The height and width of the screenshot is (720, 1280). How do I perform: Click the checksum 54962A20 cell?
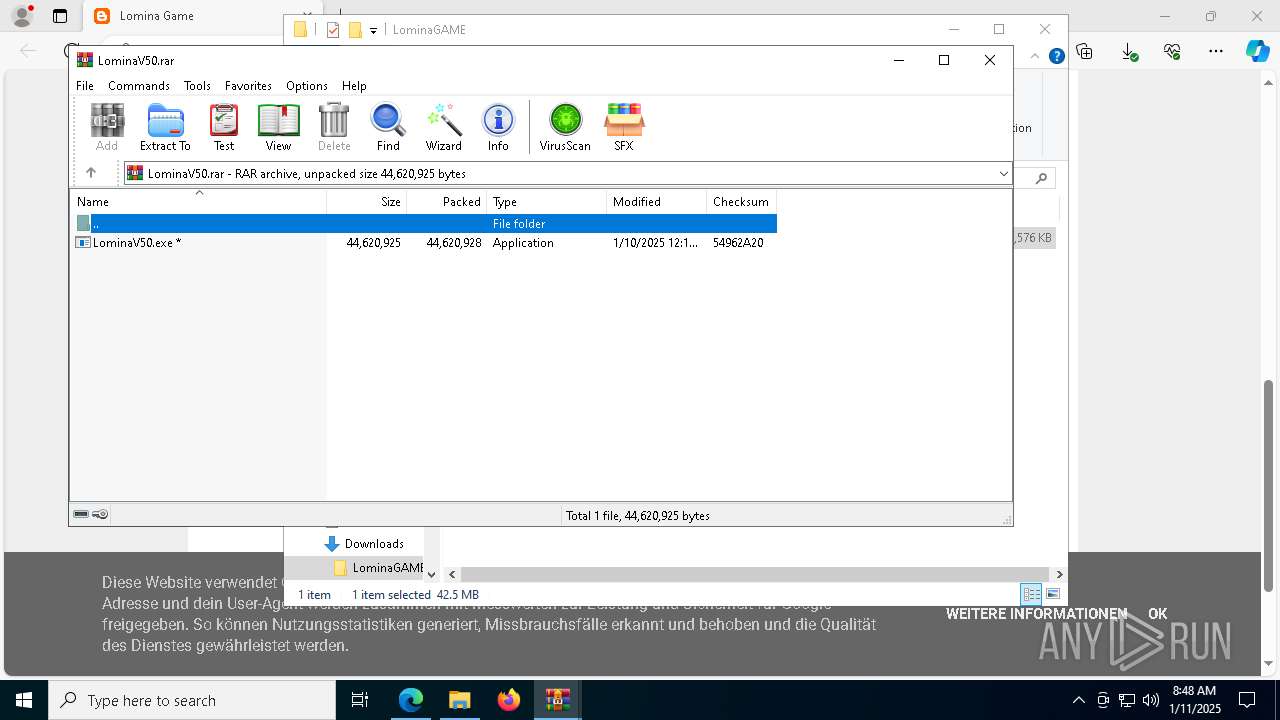(738, 243)
